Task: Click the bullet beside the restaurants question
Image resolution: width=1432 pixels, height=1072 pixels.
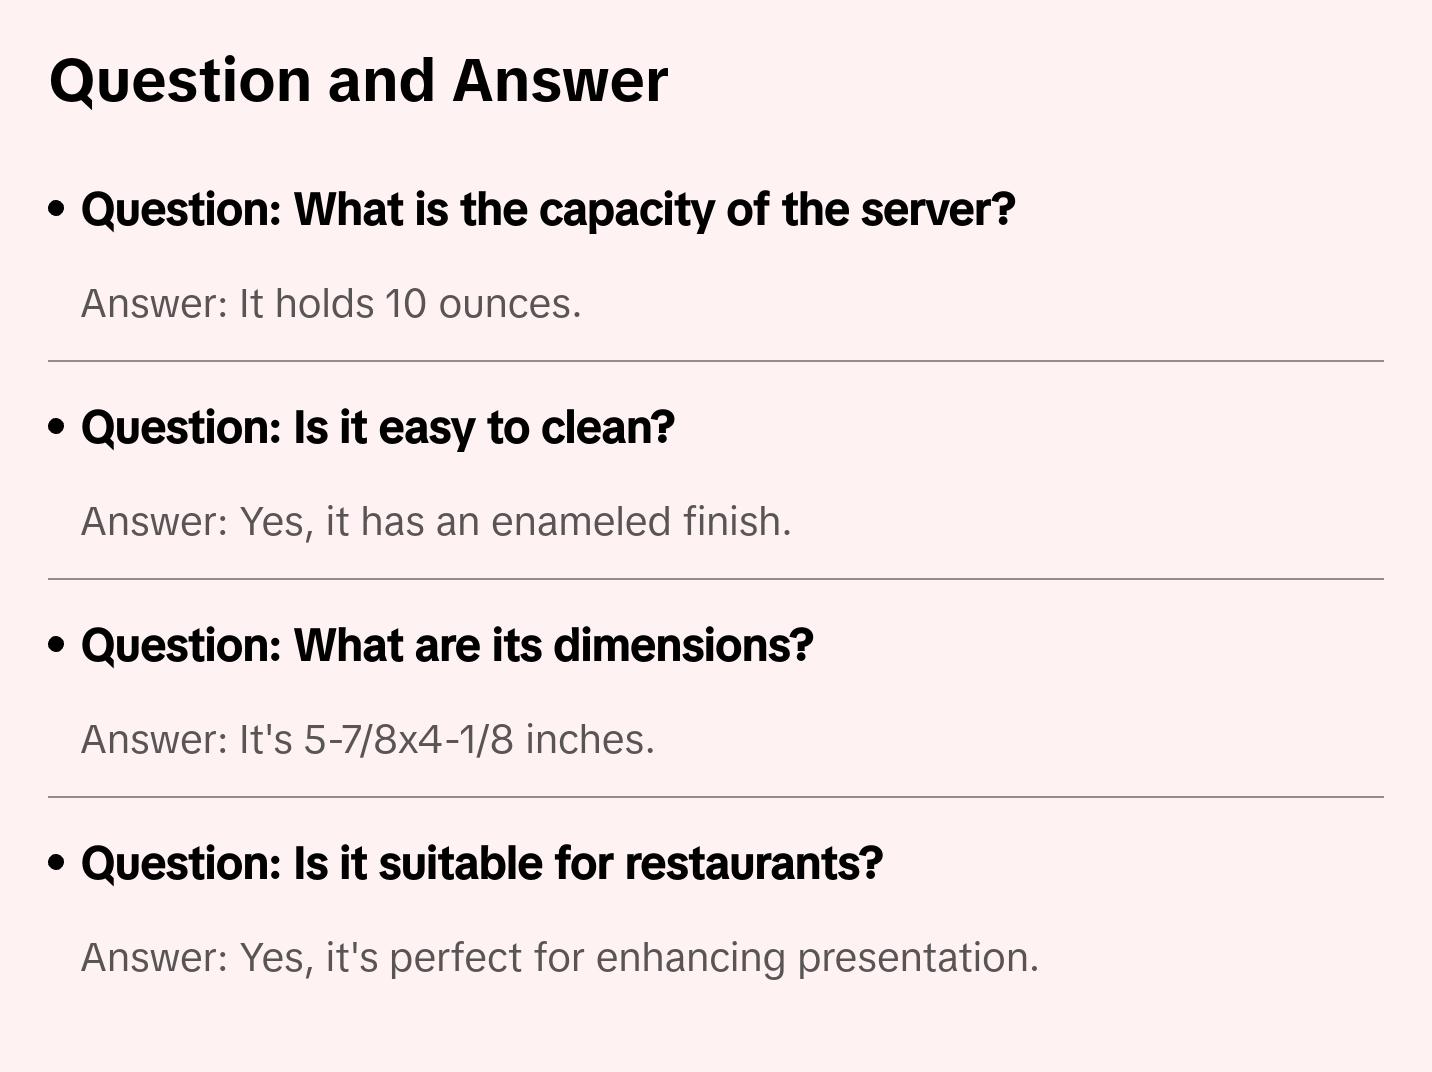Action: pos(57,863)
